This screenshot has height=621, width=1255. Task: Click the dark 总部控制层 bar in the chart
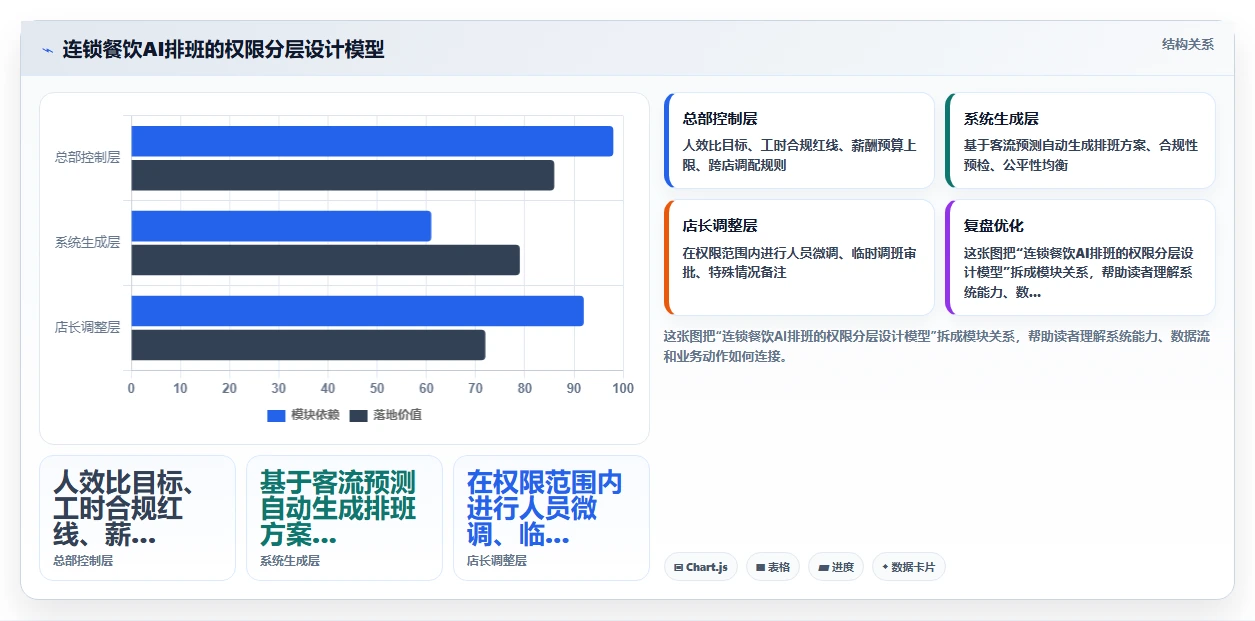342,175
